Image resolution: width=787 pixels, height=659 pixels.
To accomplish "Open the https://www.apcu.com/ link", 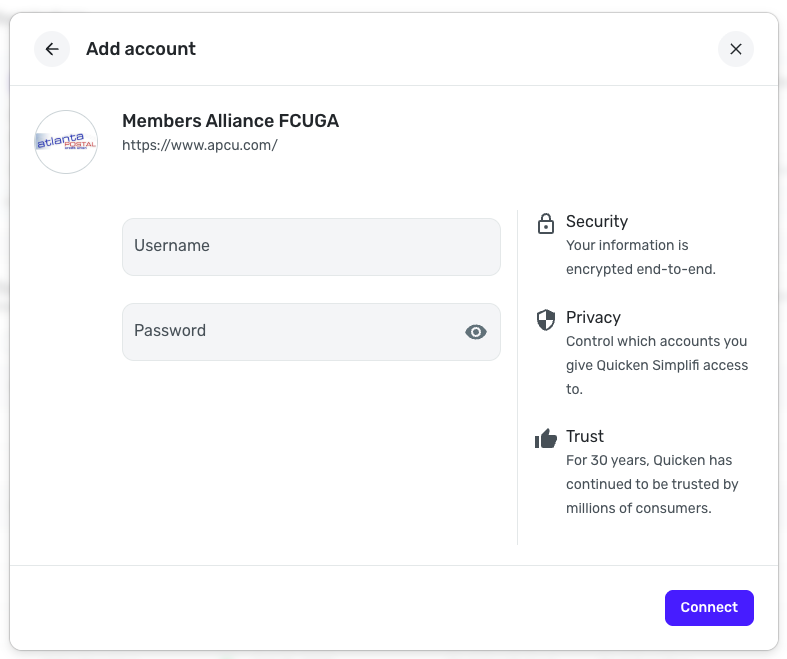I will pos(200,145).
